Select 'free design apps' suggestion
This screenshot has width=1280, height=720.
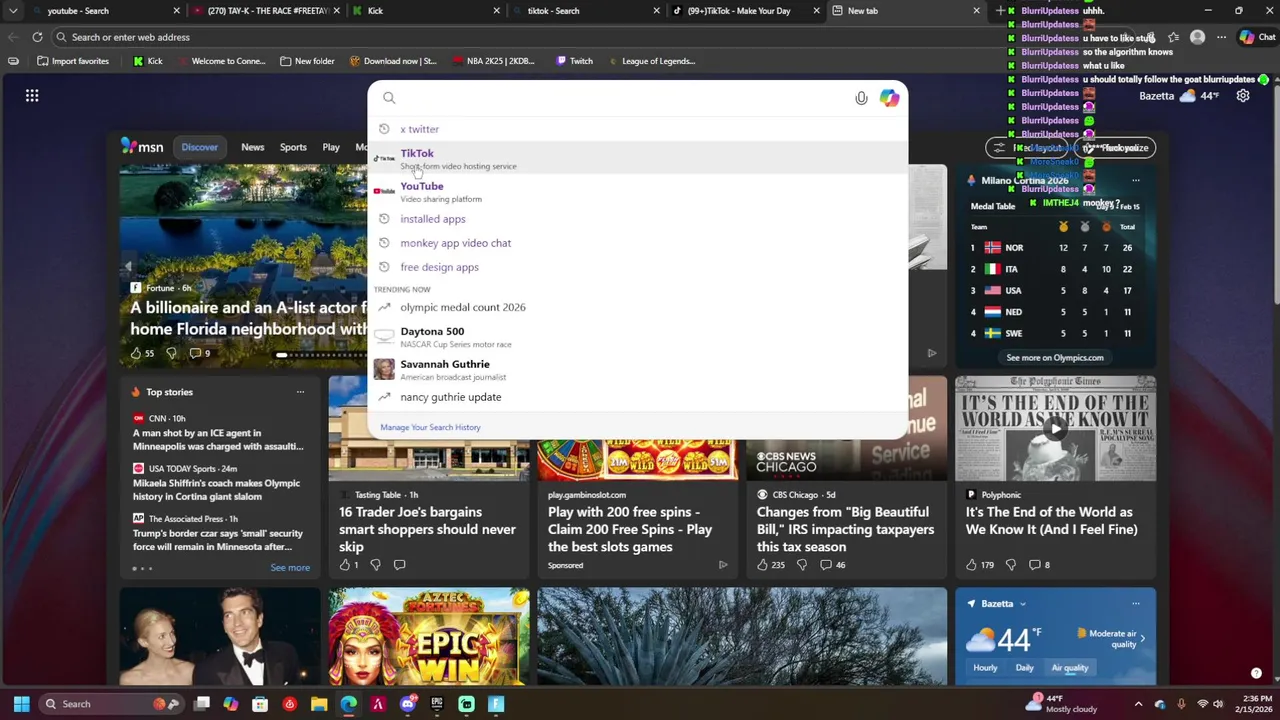point(638,267)
